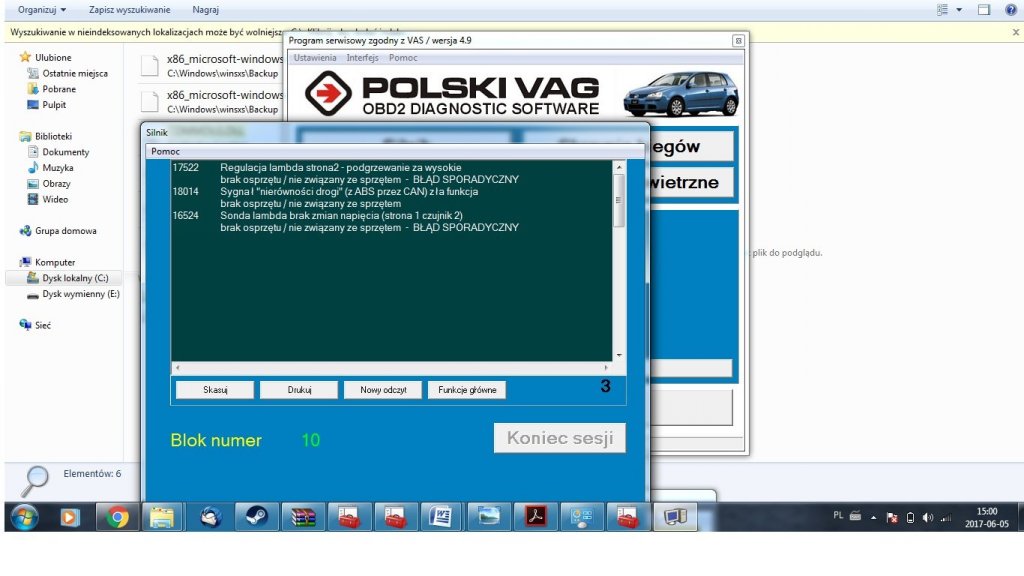This screenshot has width=1024, height=576.
Task: Click the Skasuj button to clear faults
Action: [215, 390]
